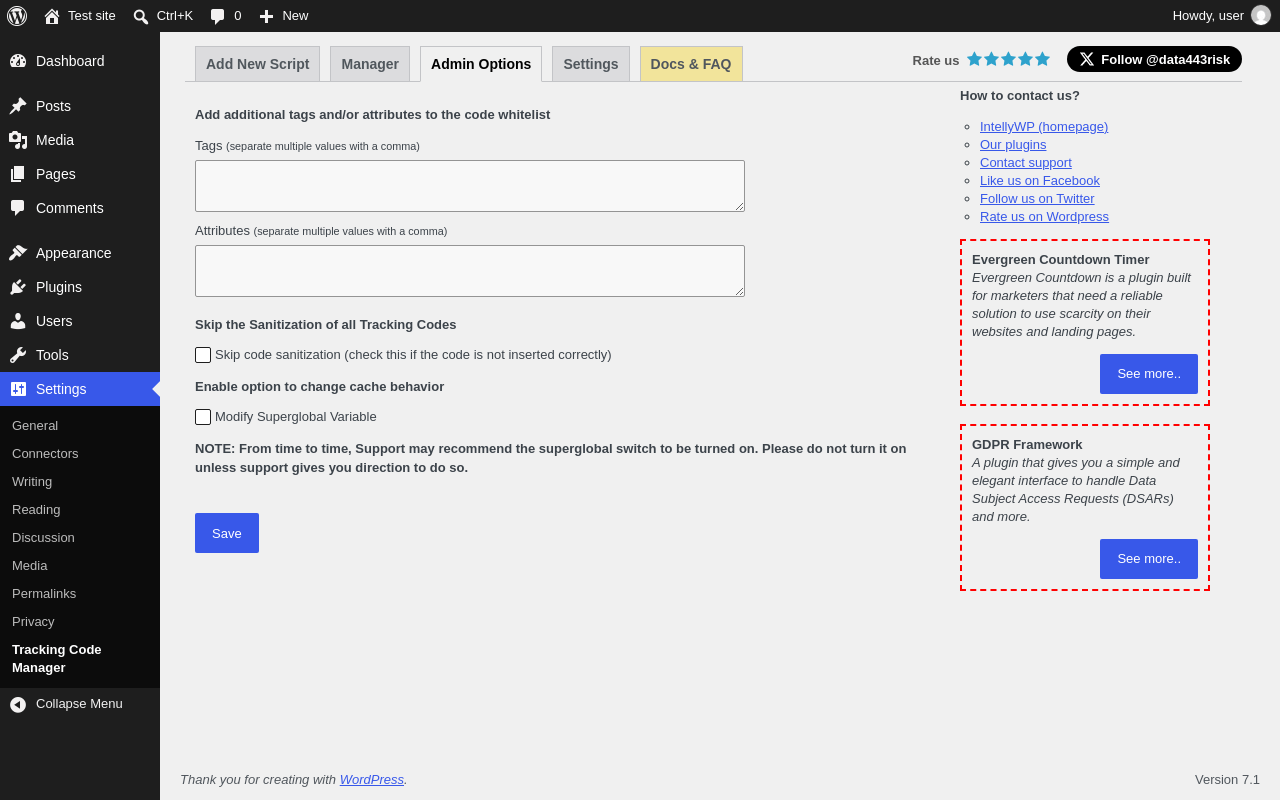Open the Test site home icon
Image resolution: width=1280 pixels, height=800 pixels.
click(52, 16)
